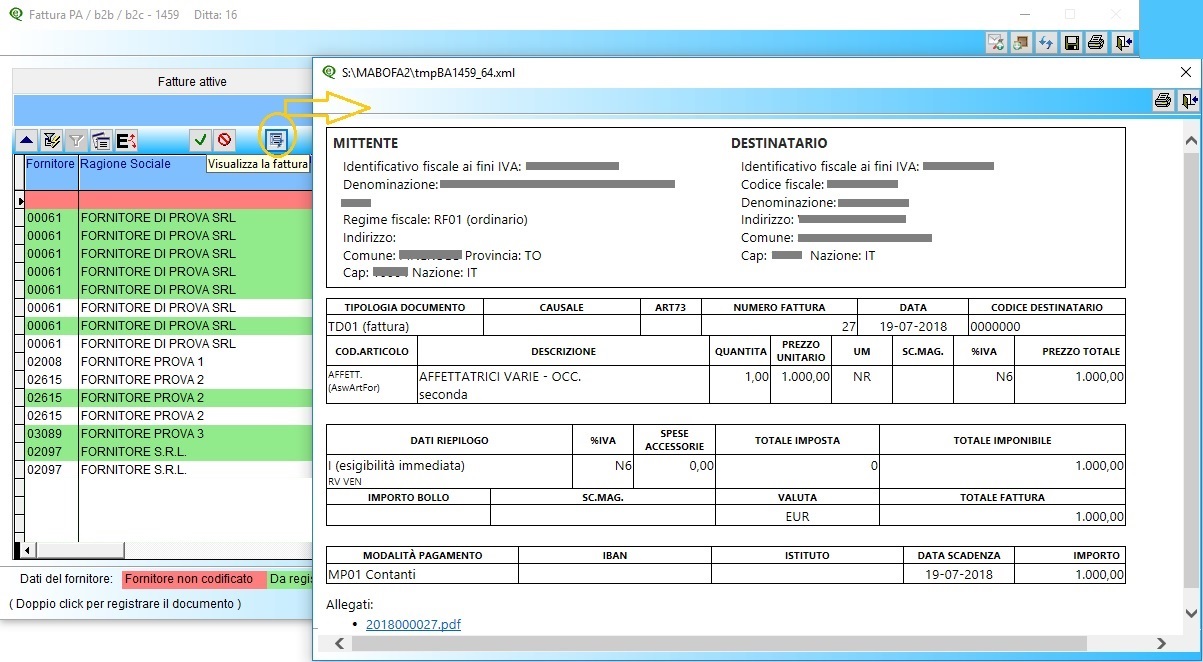Click the brown boxes download icon
This screenshot has height=662, width=1203.
click(x=1021, y=42)
